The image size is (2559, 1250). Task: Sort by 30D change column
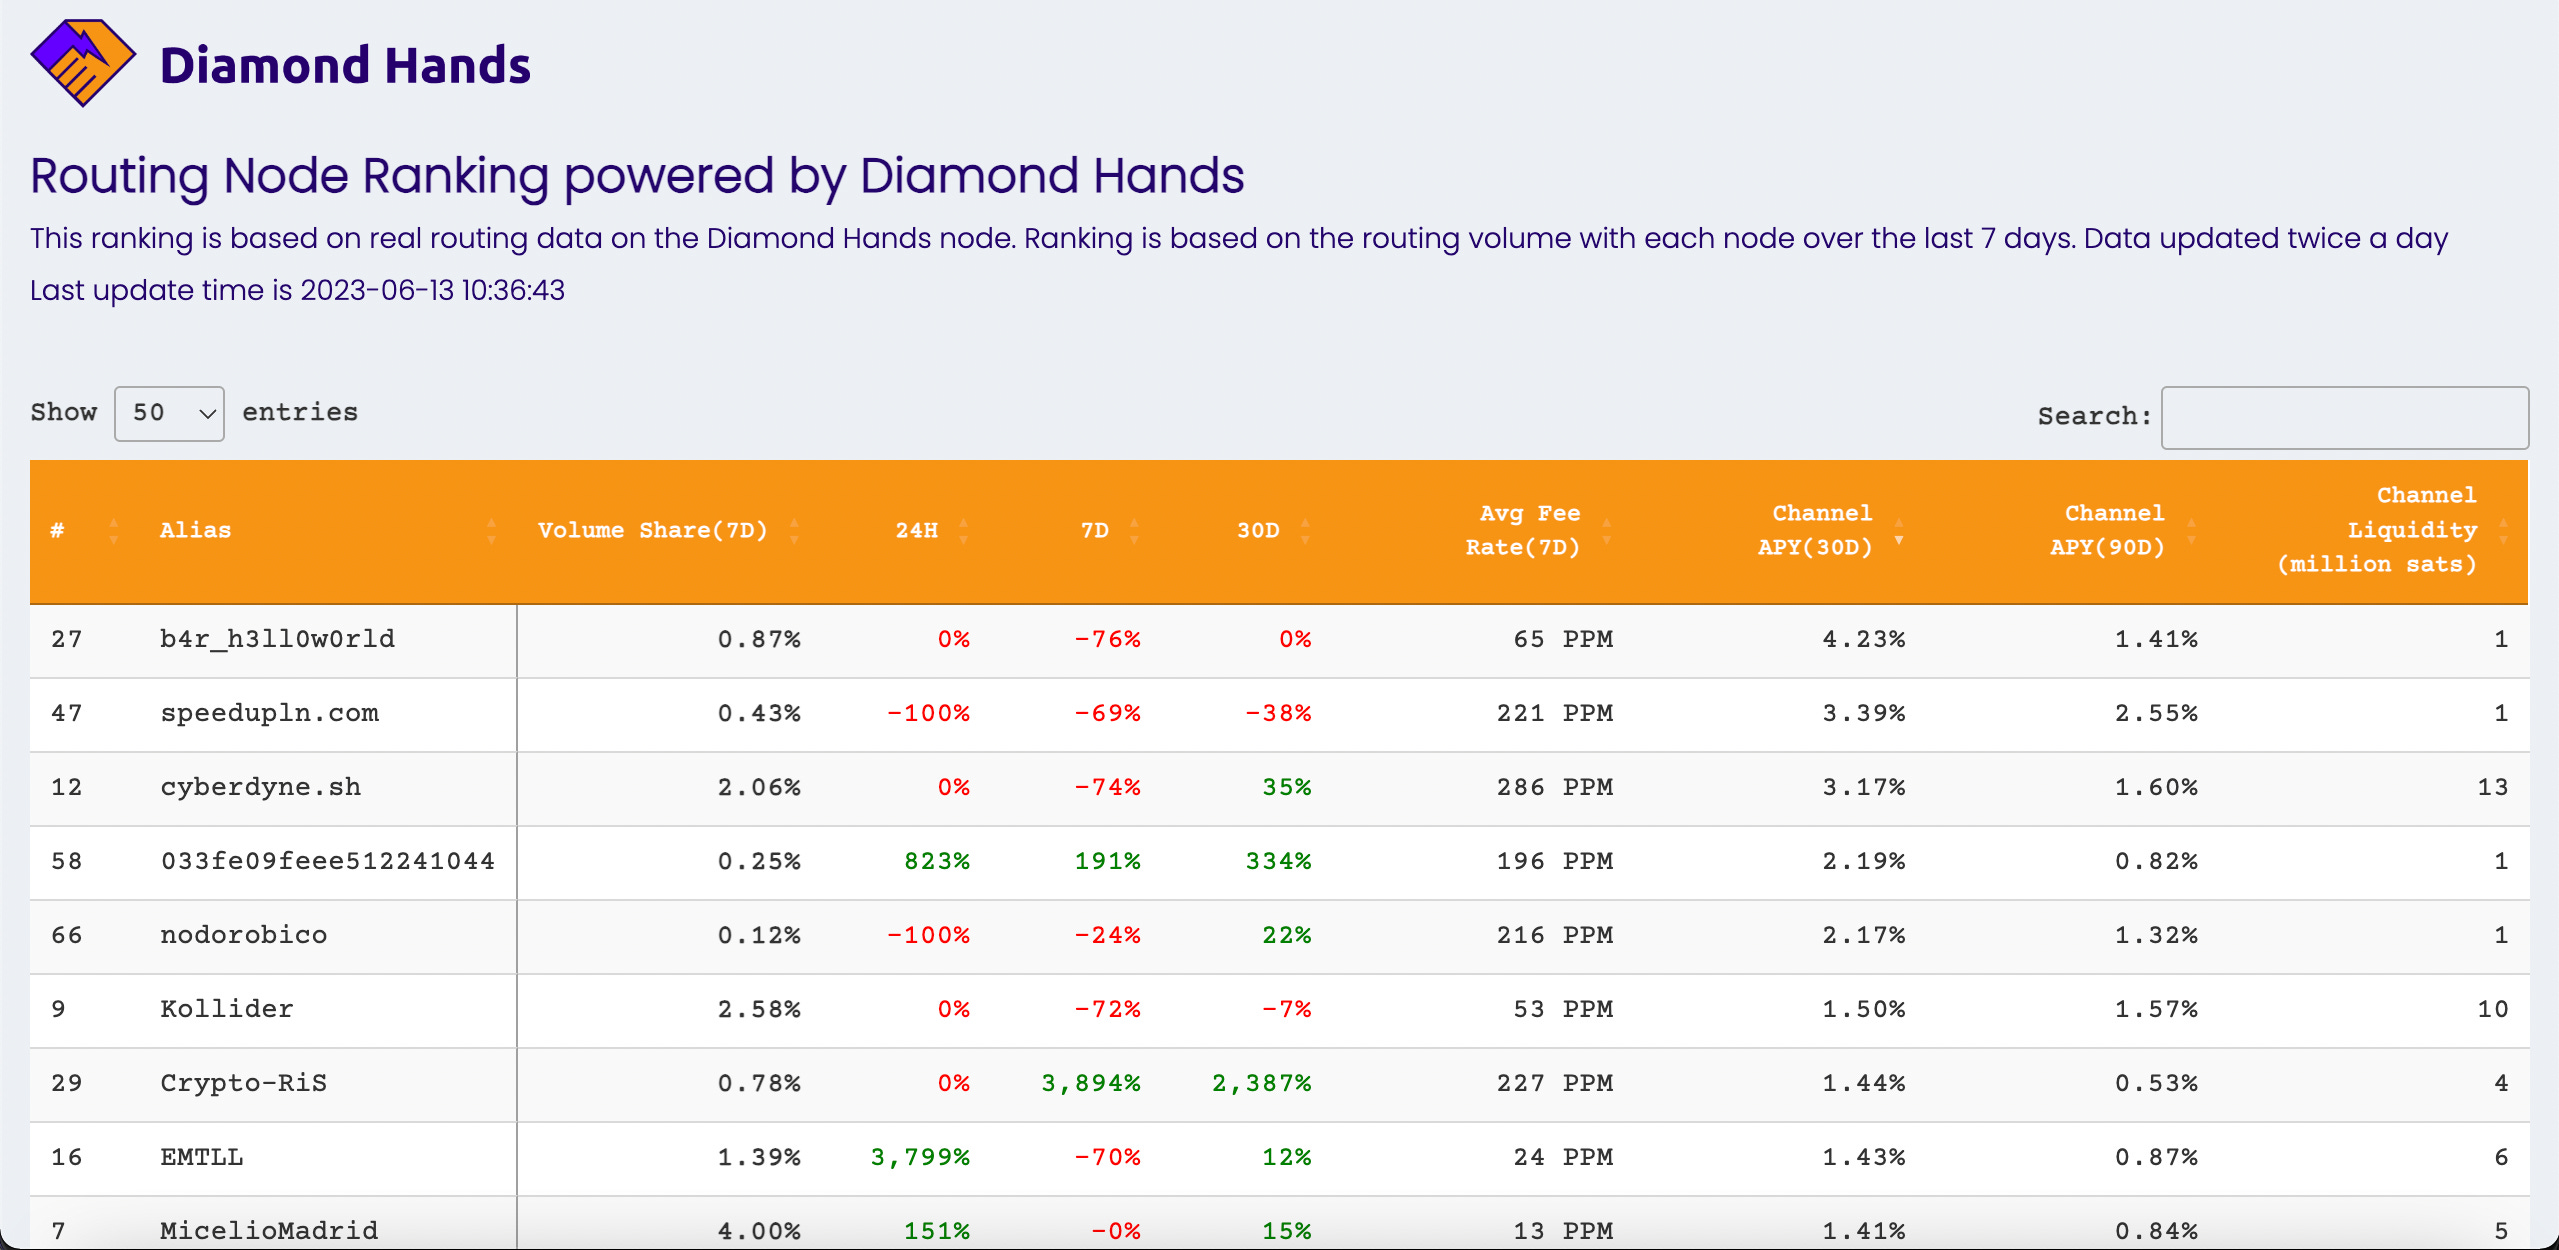[1246, 531]
